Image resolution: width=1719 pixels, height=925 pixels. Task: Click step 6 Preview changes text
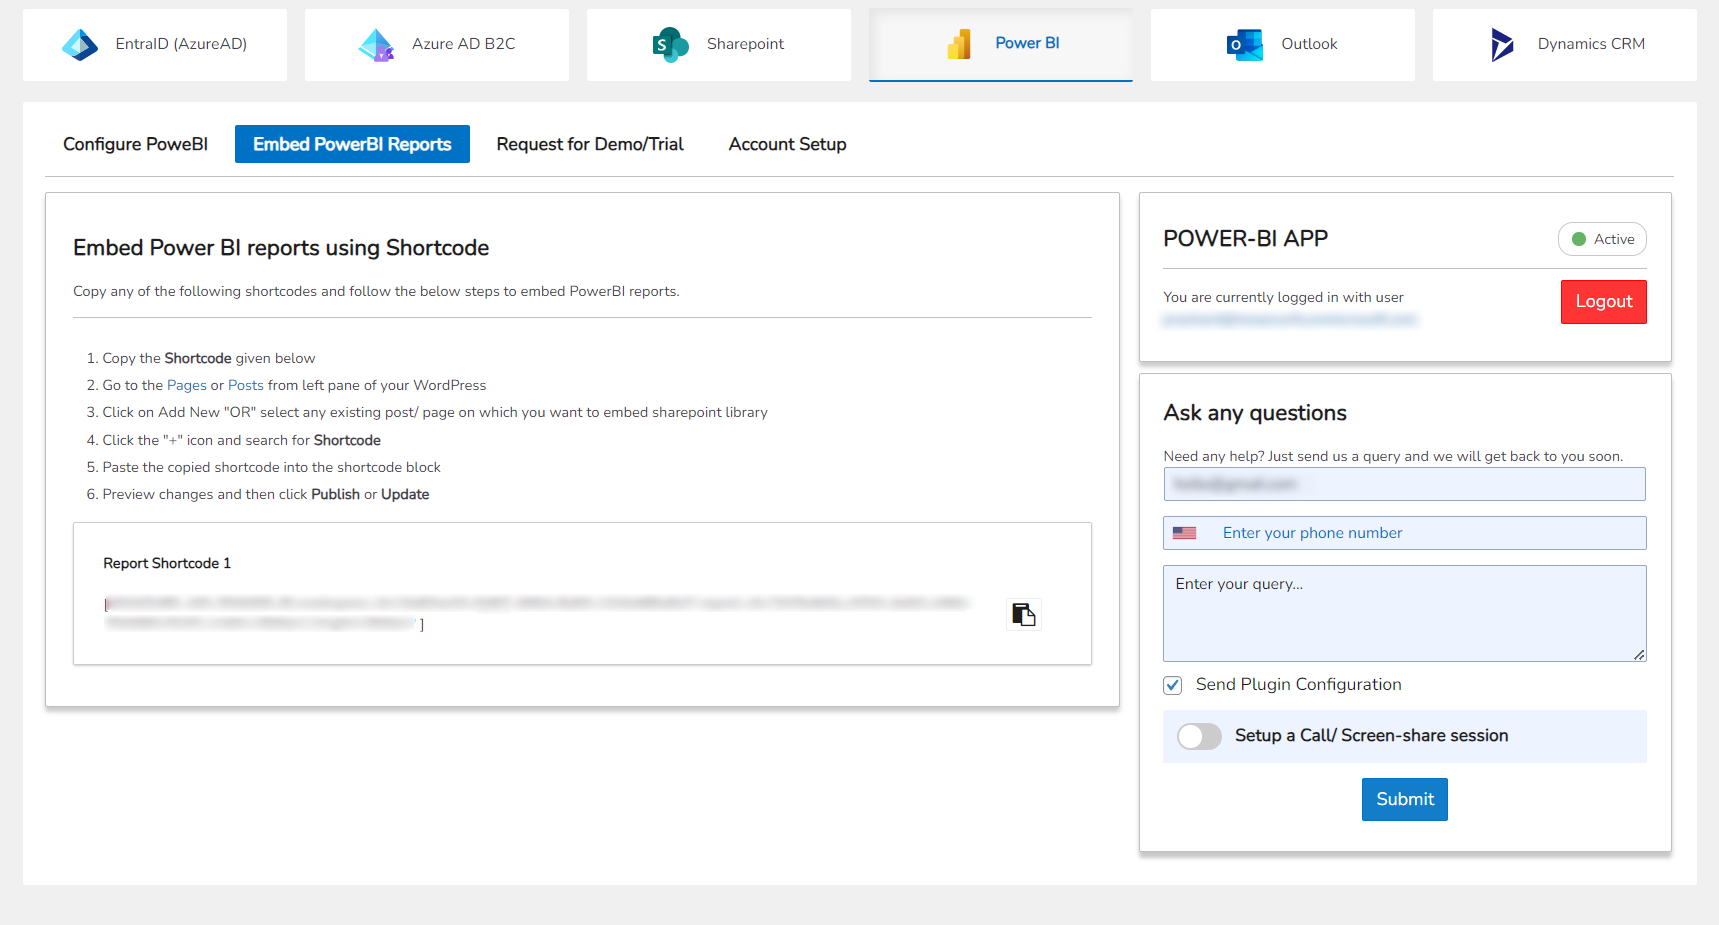(265, 494)
